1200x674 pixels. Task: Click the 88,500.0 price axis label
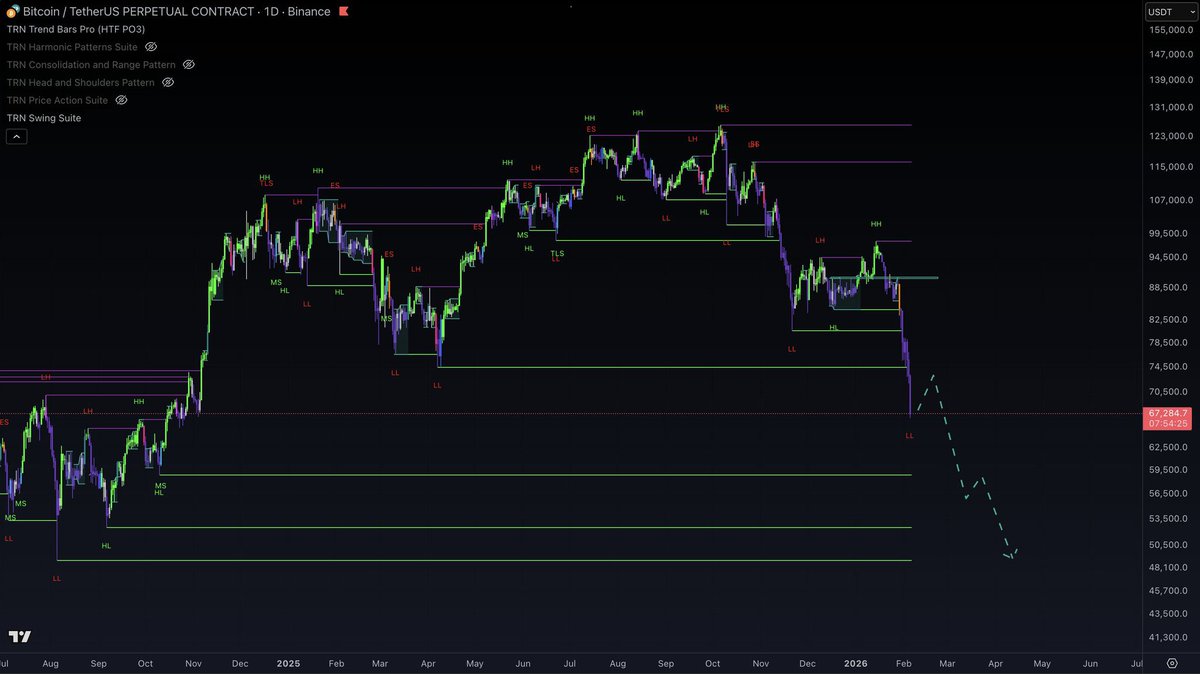(x=1168, y=287)
